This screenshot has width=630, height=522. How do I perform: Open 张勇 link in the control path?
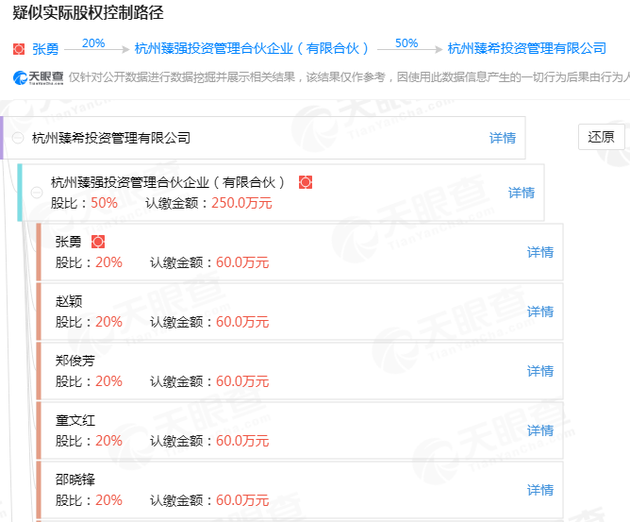tap(45, 48)
